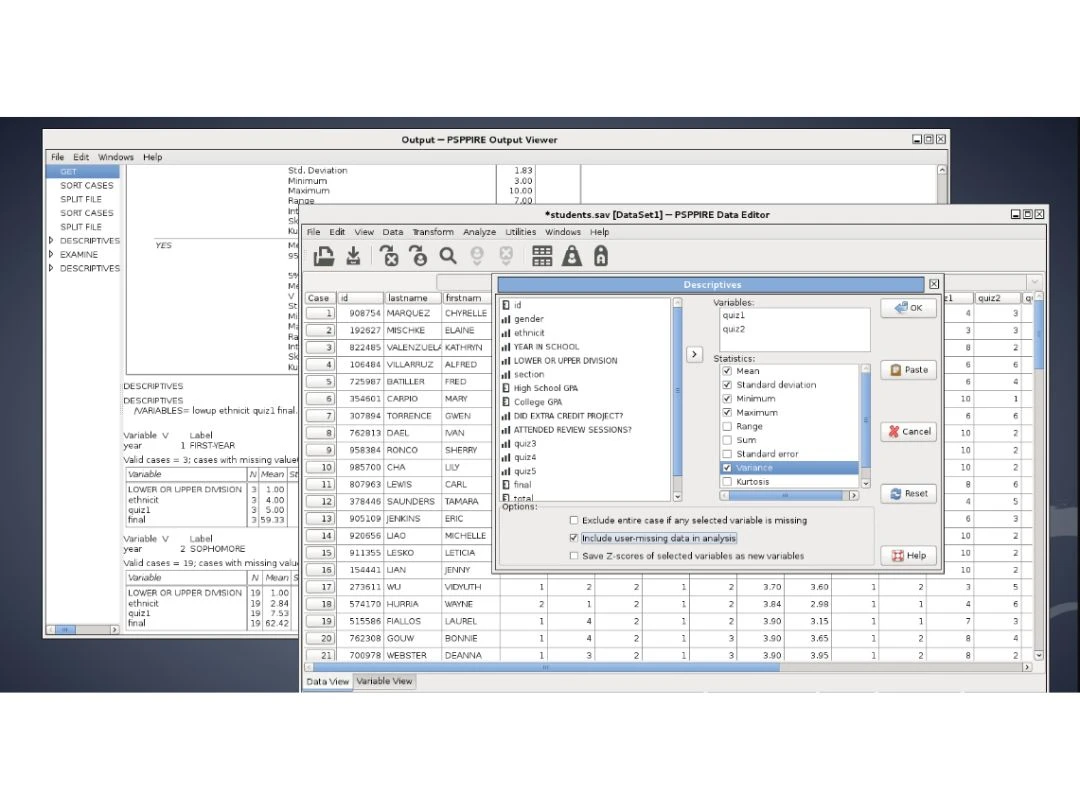Click the icon beside the final variable
1080x810 pixels.
pos(506,484)
